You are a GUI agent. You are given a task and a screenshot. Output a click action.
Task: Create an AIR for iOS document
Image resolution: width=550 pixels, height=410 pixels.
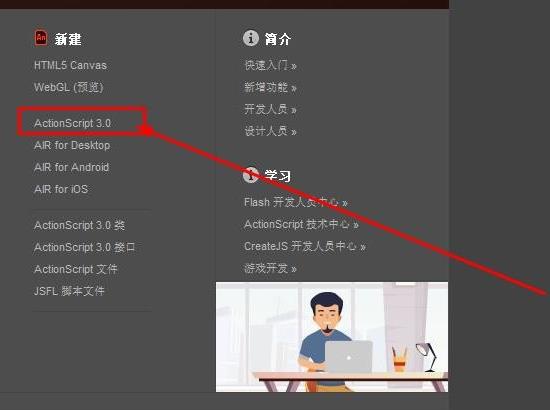pyautogui.click(x=61, y=189)
